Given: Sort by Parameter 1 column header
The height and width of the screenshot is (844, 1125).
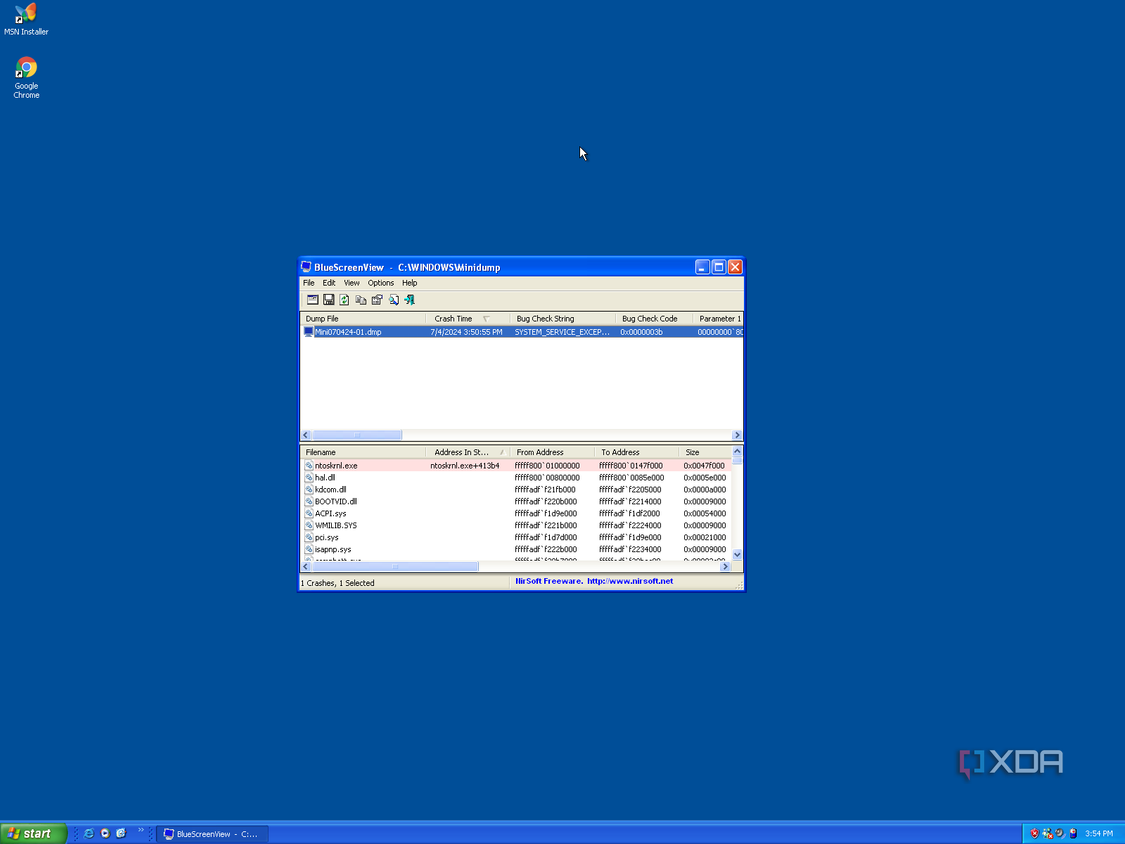Looking at the screenshot, I should [x=717, y=319].
